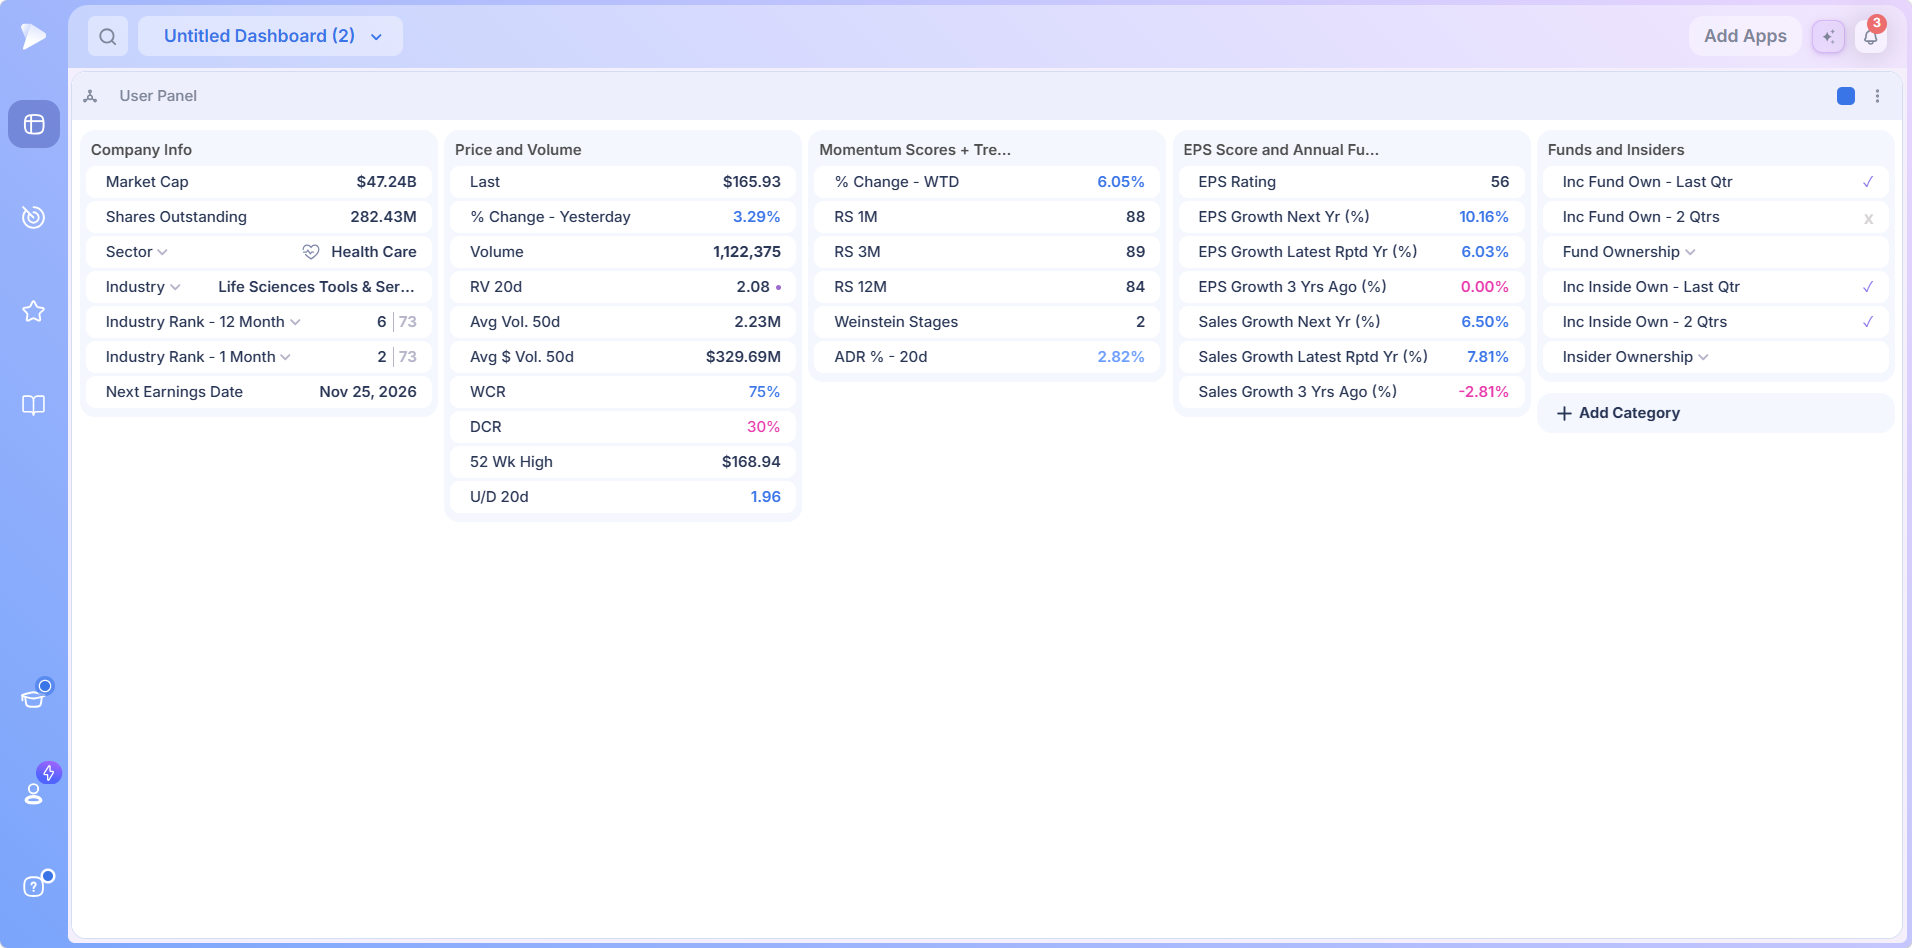Click % Change - WTD value 6.05%
This screenshot has height=948, width=1912.
tap(1121, 182)
